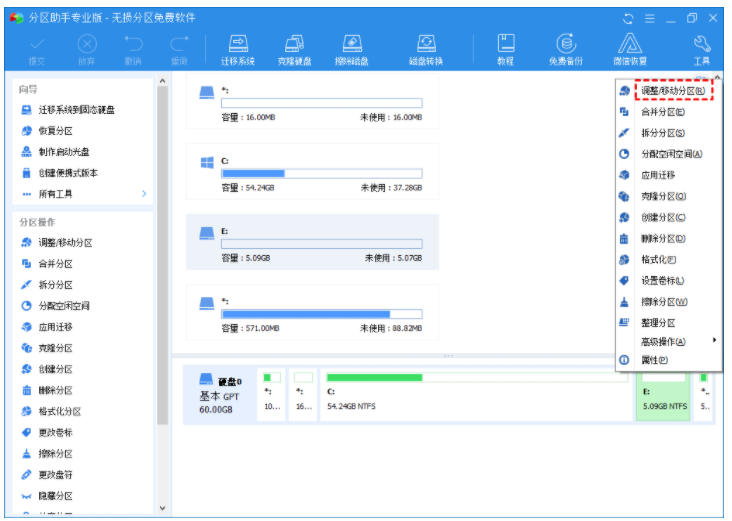
Task: Open the 磁盘转换 disk convert tool
Action: (x=426, y=49)
